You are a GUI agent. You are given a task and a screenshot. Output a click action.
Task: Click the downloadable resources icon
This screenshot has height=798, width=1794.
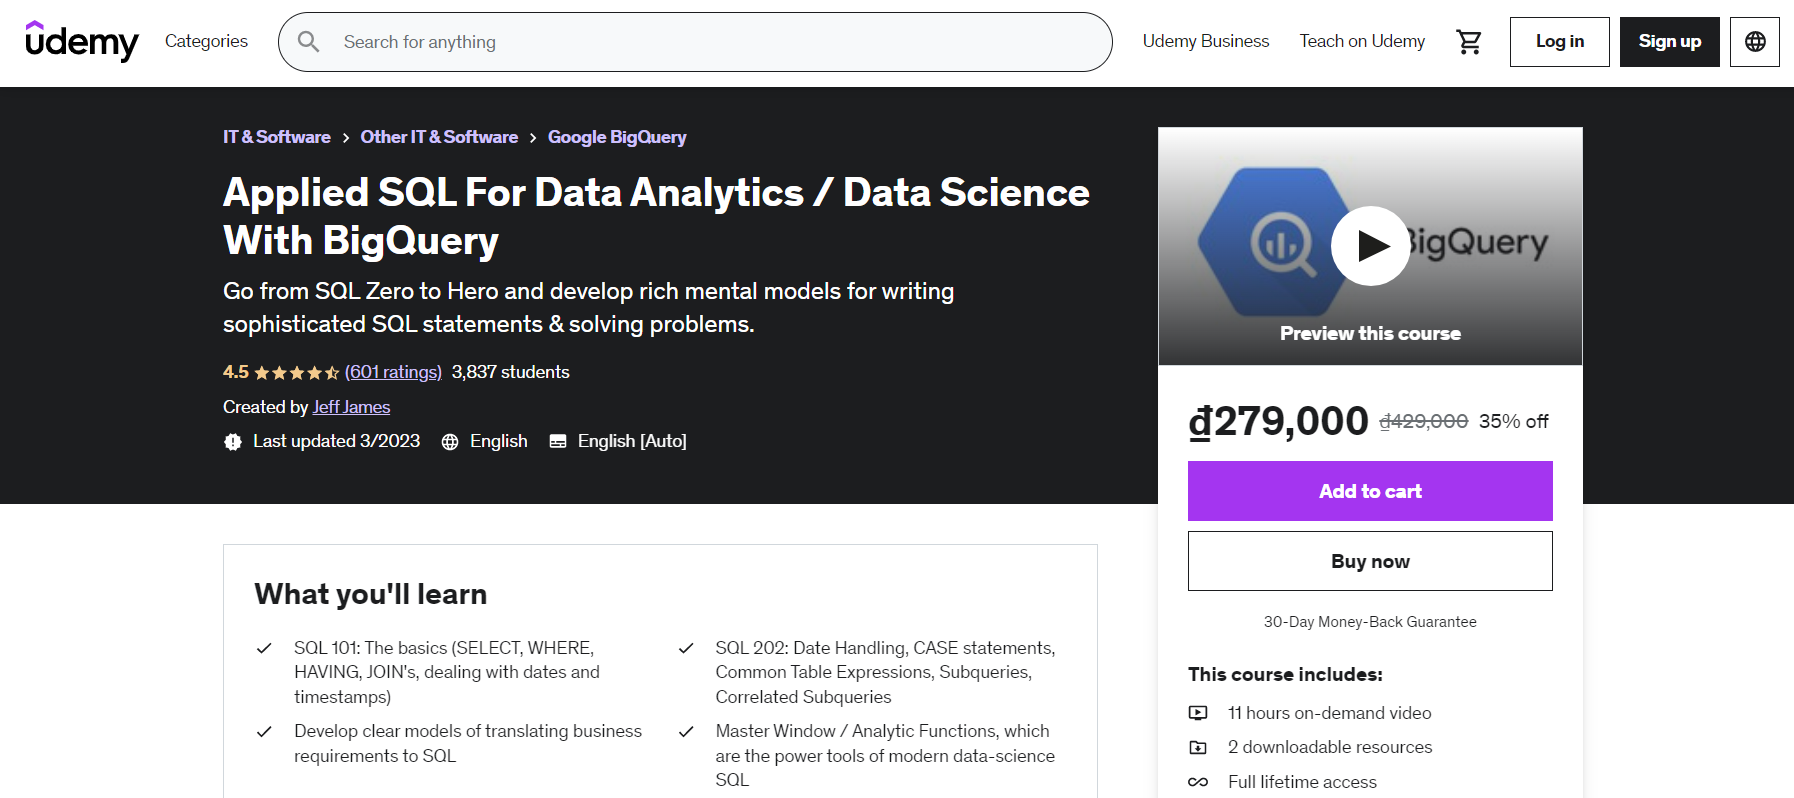point(1198,747)
